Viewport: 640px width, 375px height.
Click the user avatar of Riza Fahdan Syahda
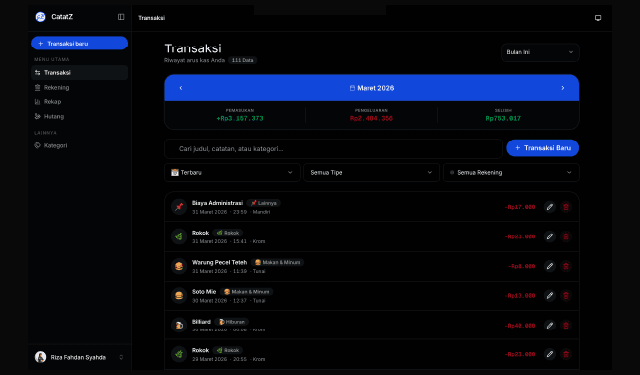pyautogui.click(x=40, y=357)
